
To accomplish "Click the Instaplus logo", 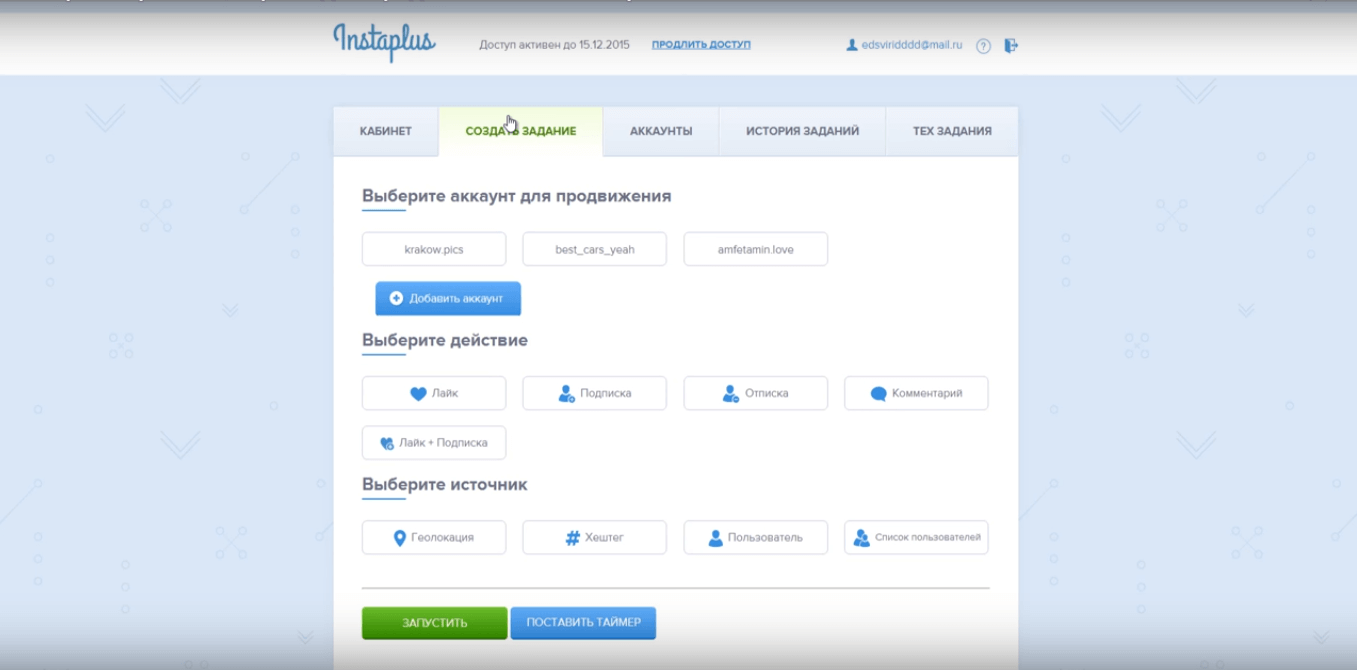I will coord(384,42).
